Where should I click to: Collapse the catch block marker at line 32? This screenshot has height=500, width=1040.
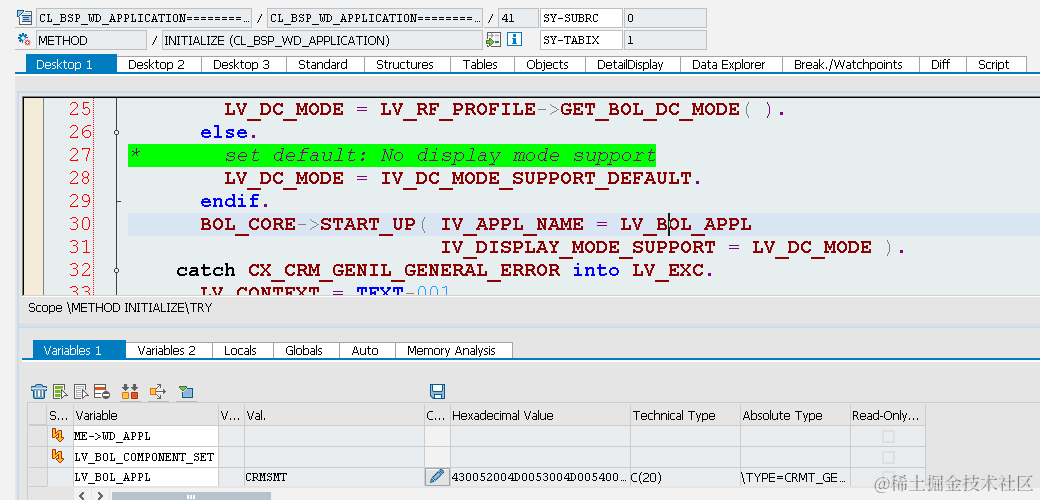click(x=117, y=270)
